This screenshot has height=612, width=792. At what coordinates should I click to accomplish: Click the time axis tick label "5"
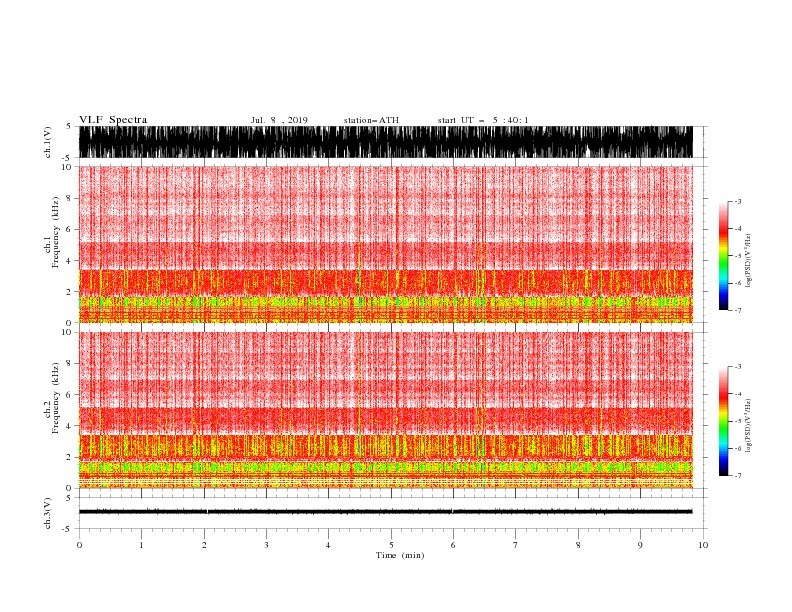[391, 545]
